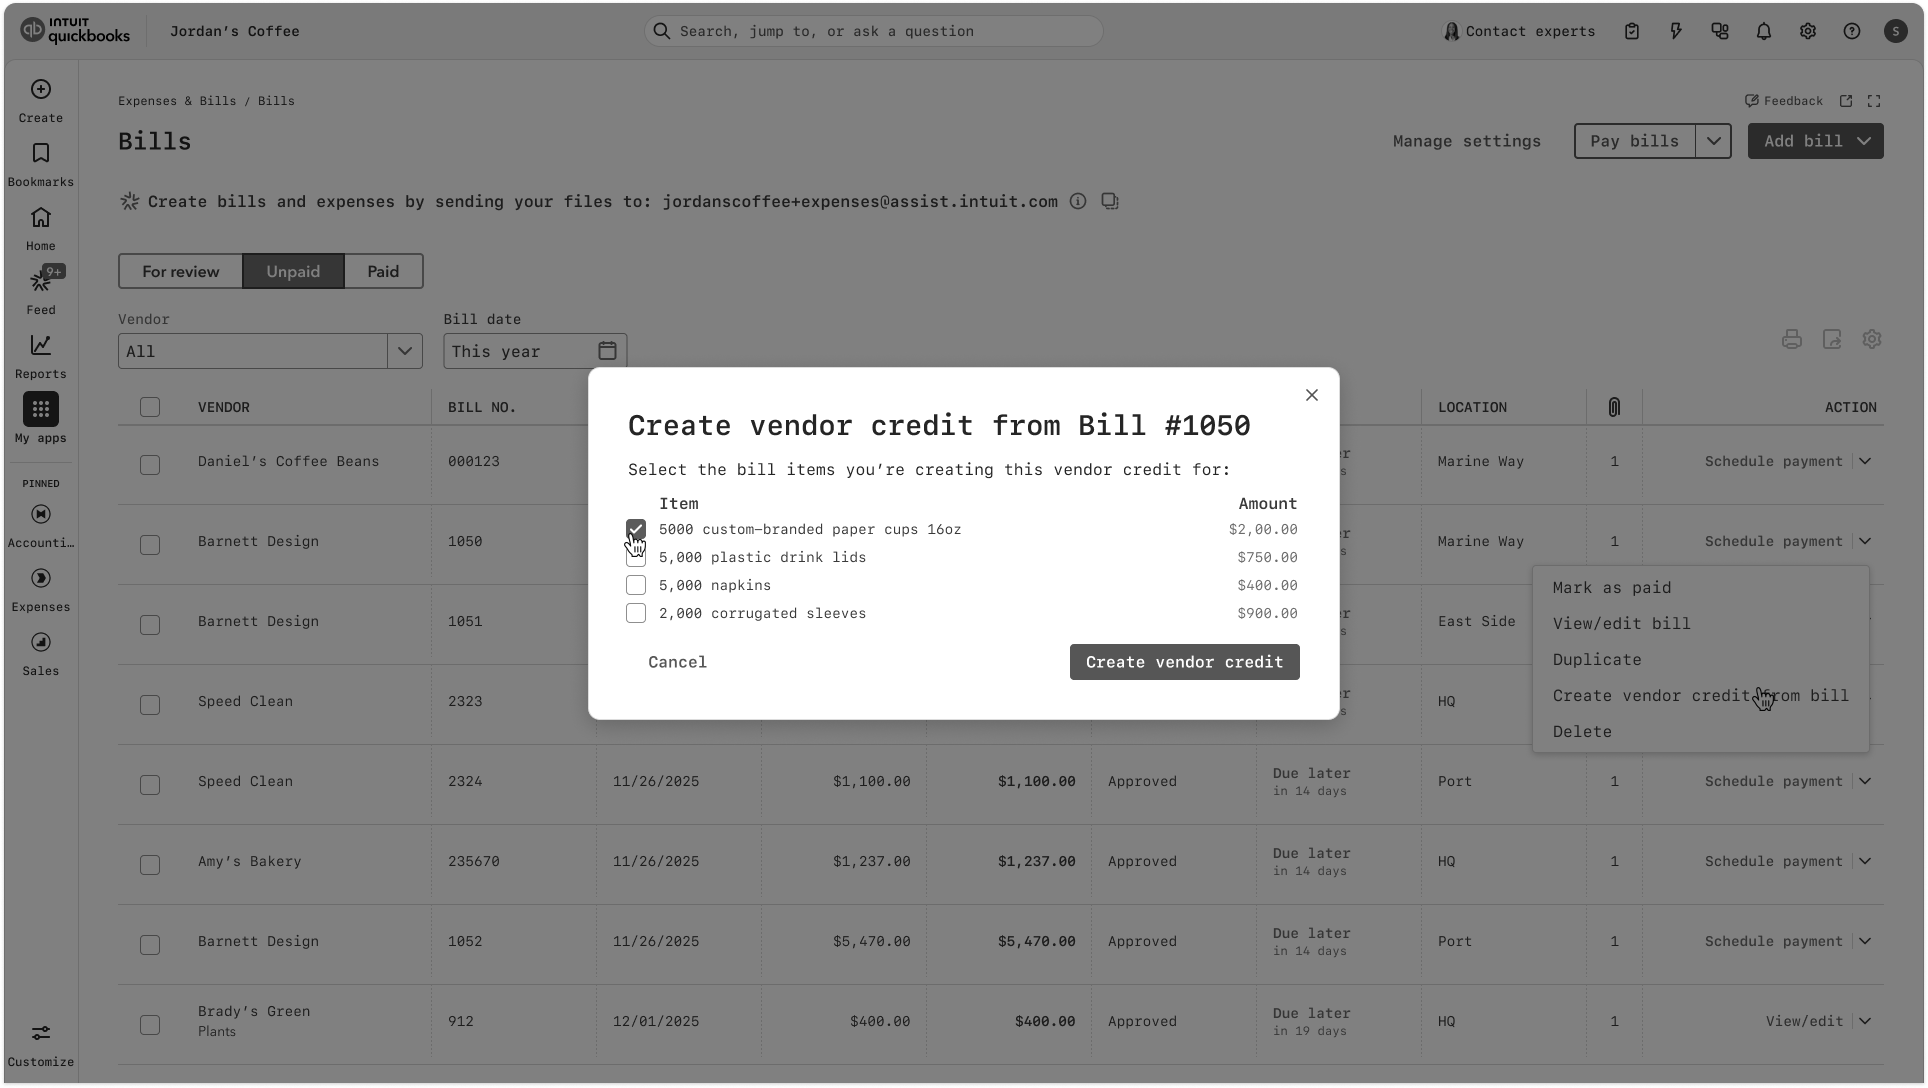Open bills page in new window icon
1928x1088 pixels.
click(1846, 101)
